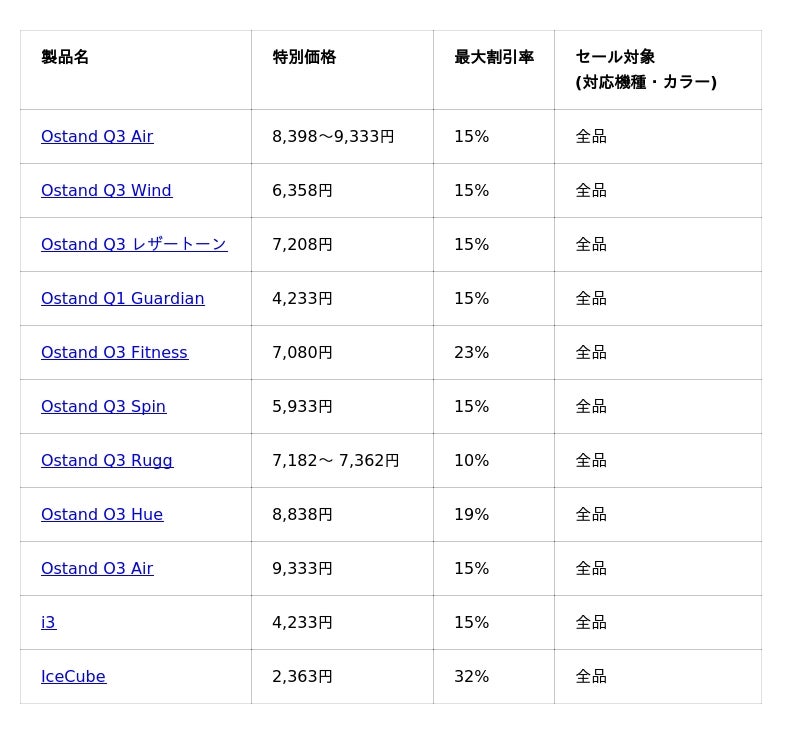
Task: Open the Ostand O3 Air link priced 9,333円
Action: [x=97, y=569]
